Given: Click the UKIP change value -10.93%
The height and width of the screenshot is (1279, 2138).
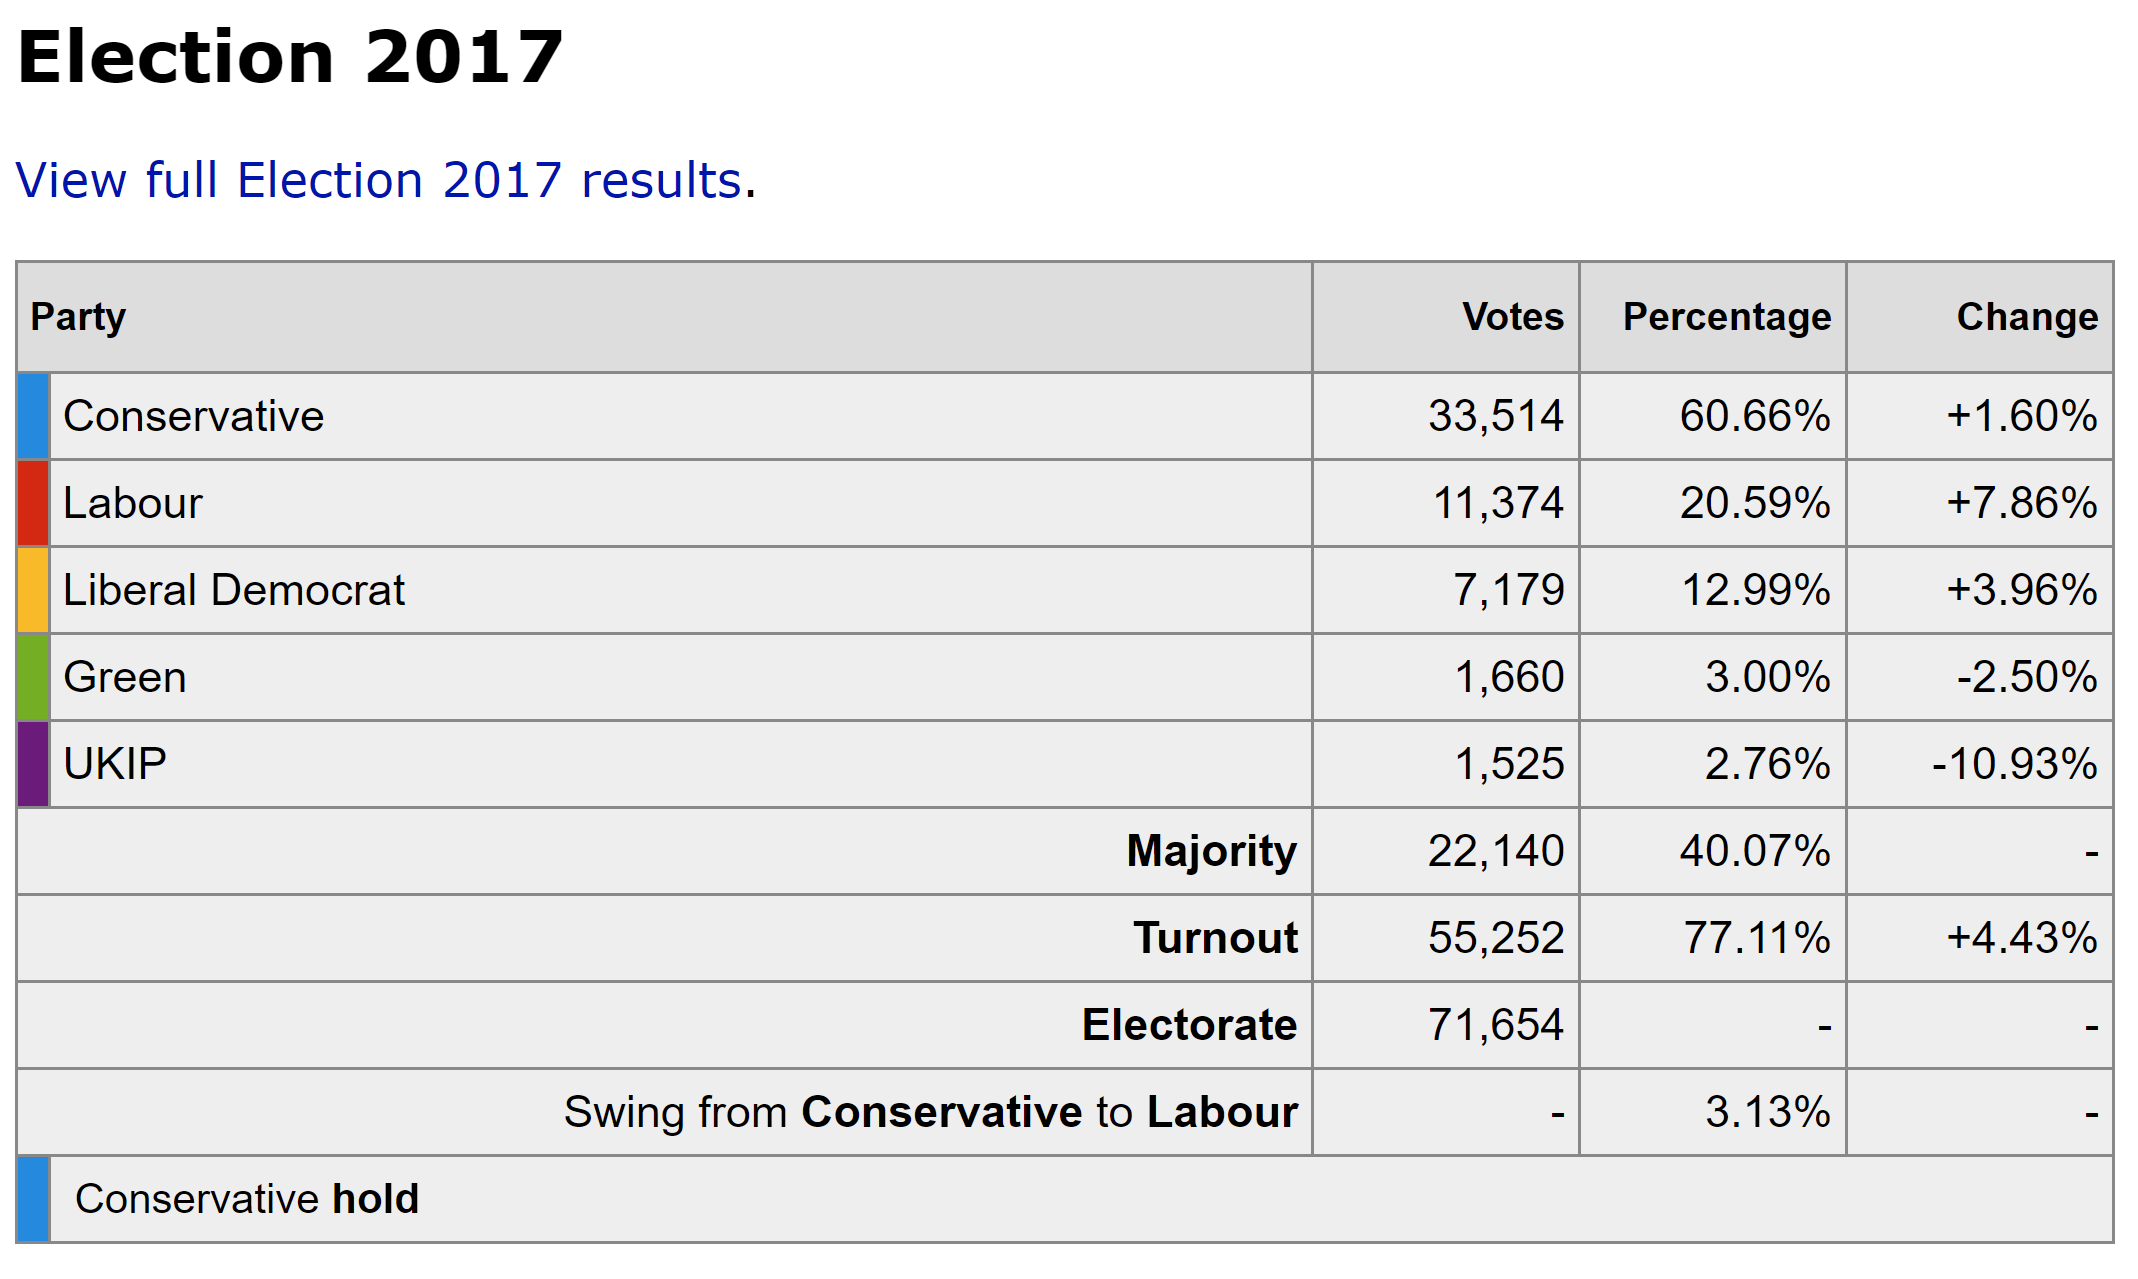Looking at the screenshot, I should pos(2014,764).
